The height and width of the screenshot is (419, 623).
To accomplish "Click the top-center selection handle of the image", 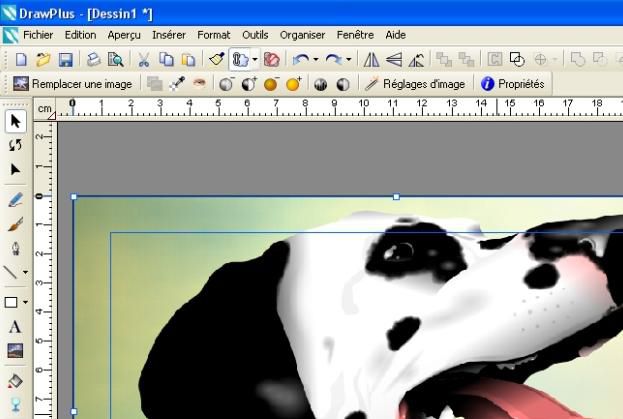I will point(396,197).
